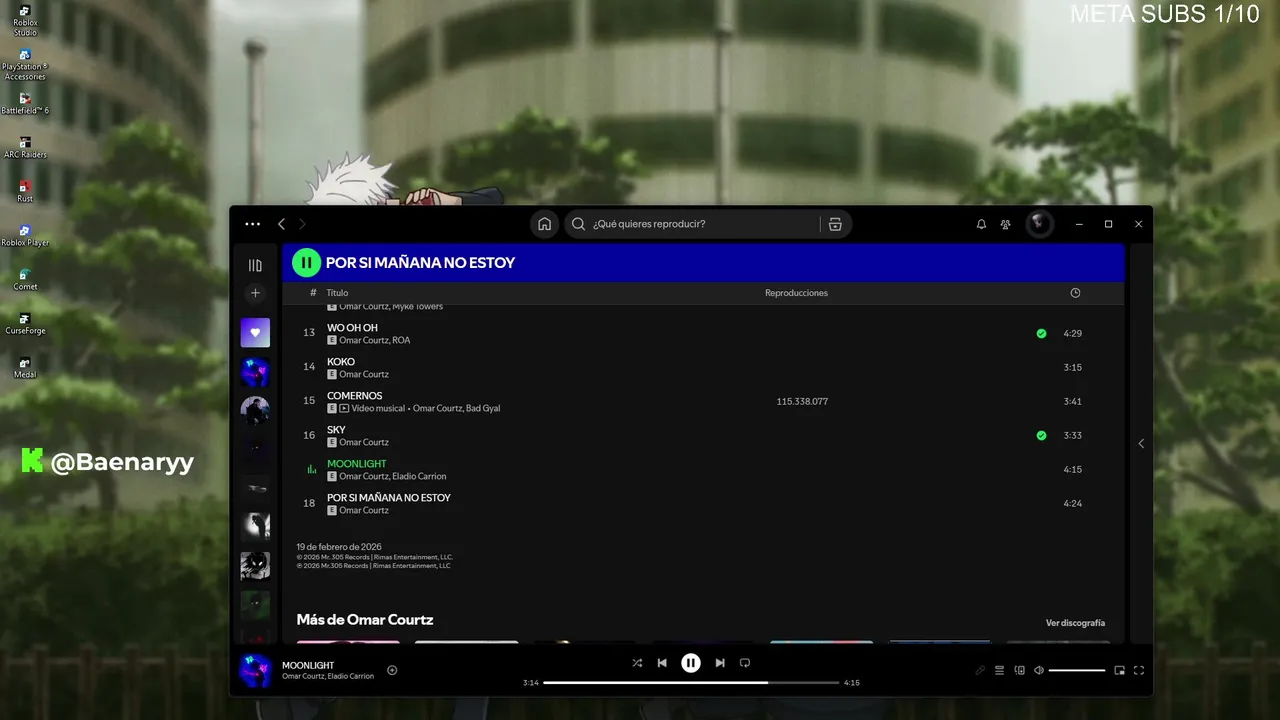The height and width of the screenshot is (720, 1280).
Task: Open the user profile avatar menu
Action: tap(1039, 224)
